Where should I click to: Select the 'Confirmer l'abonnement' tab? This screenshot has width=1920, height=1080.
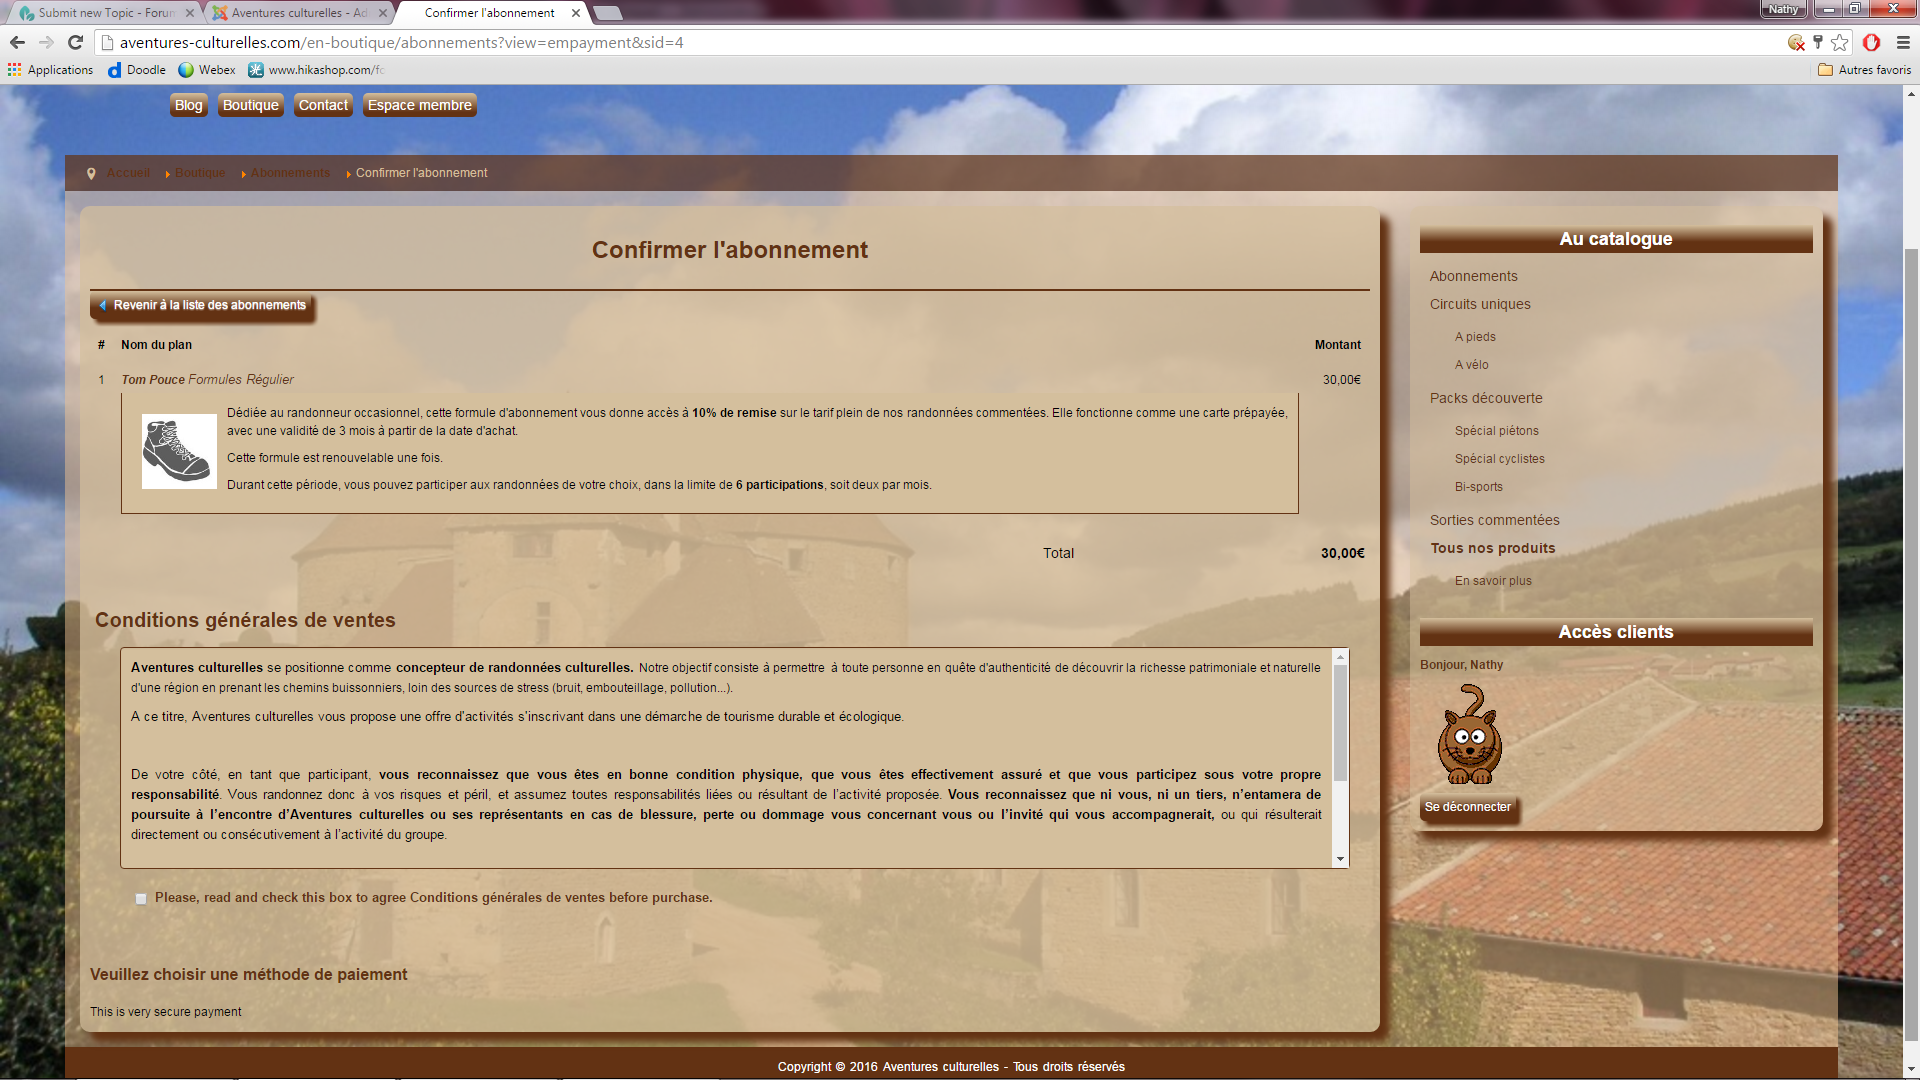pyautogui.click(x=489, y=13)
